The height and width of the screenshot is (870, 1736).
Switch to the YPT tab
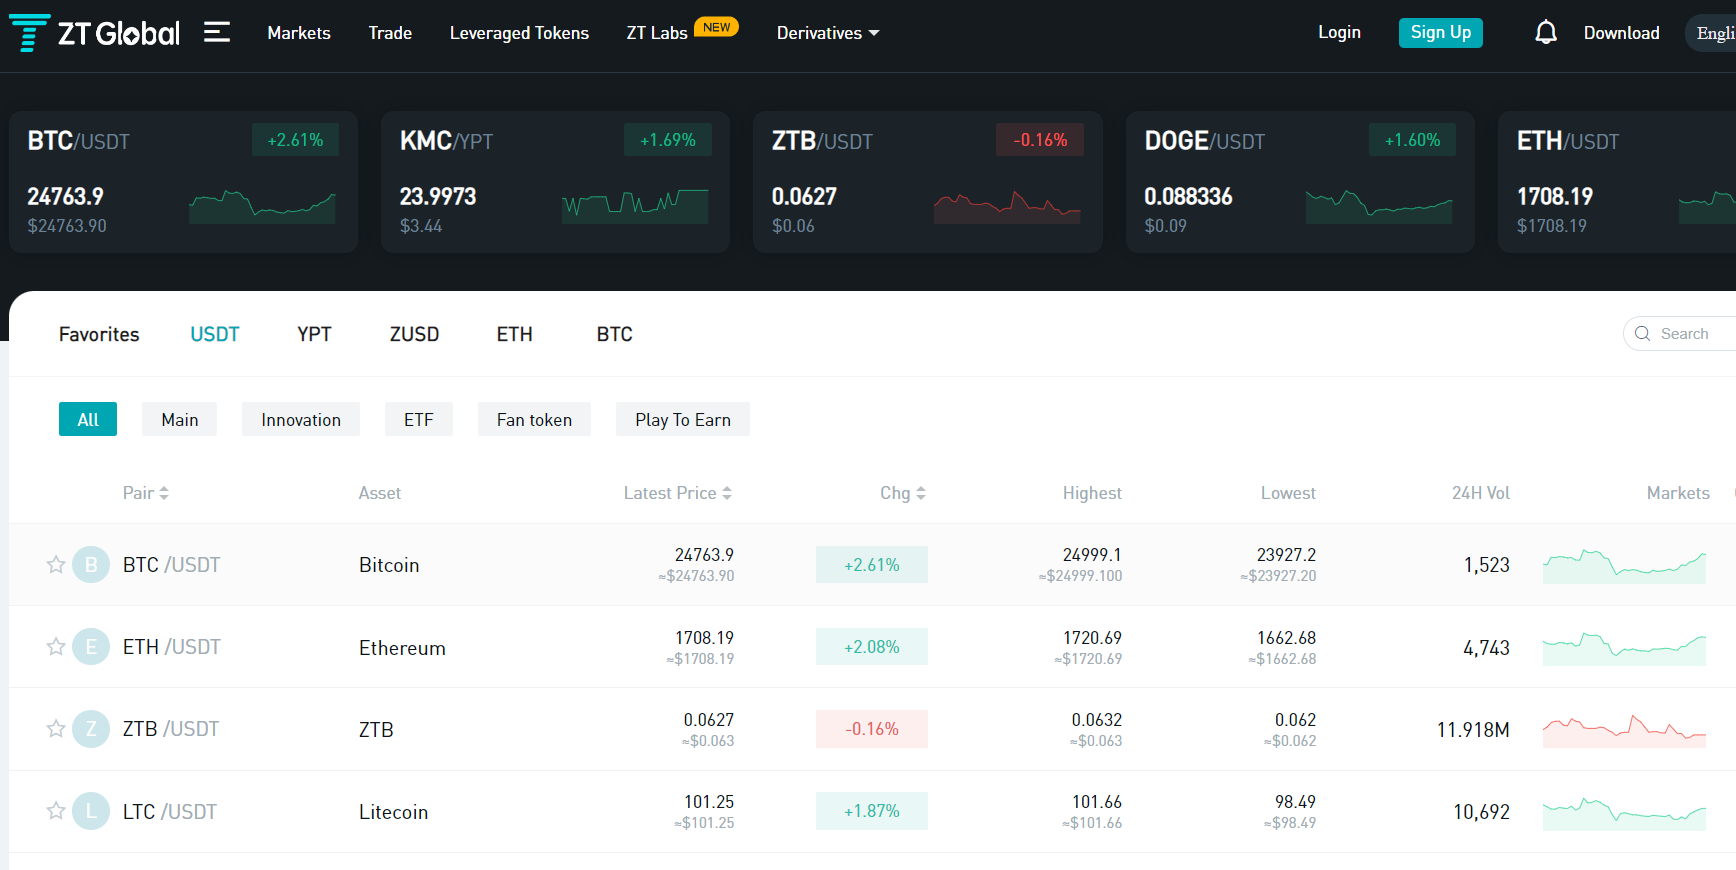[x=314, y=334]
